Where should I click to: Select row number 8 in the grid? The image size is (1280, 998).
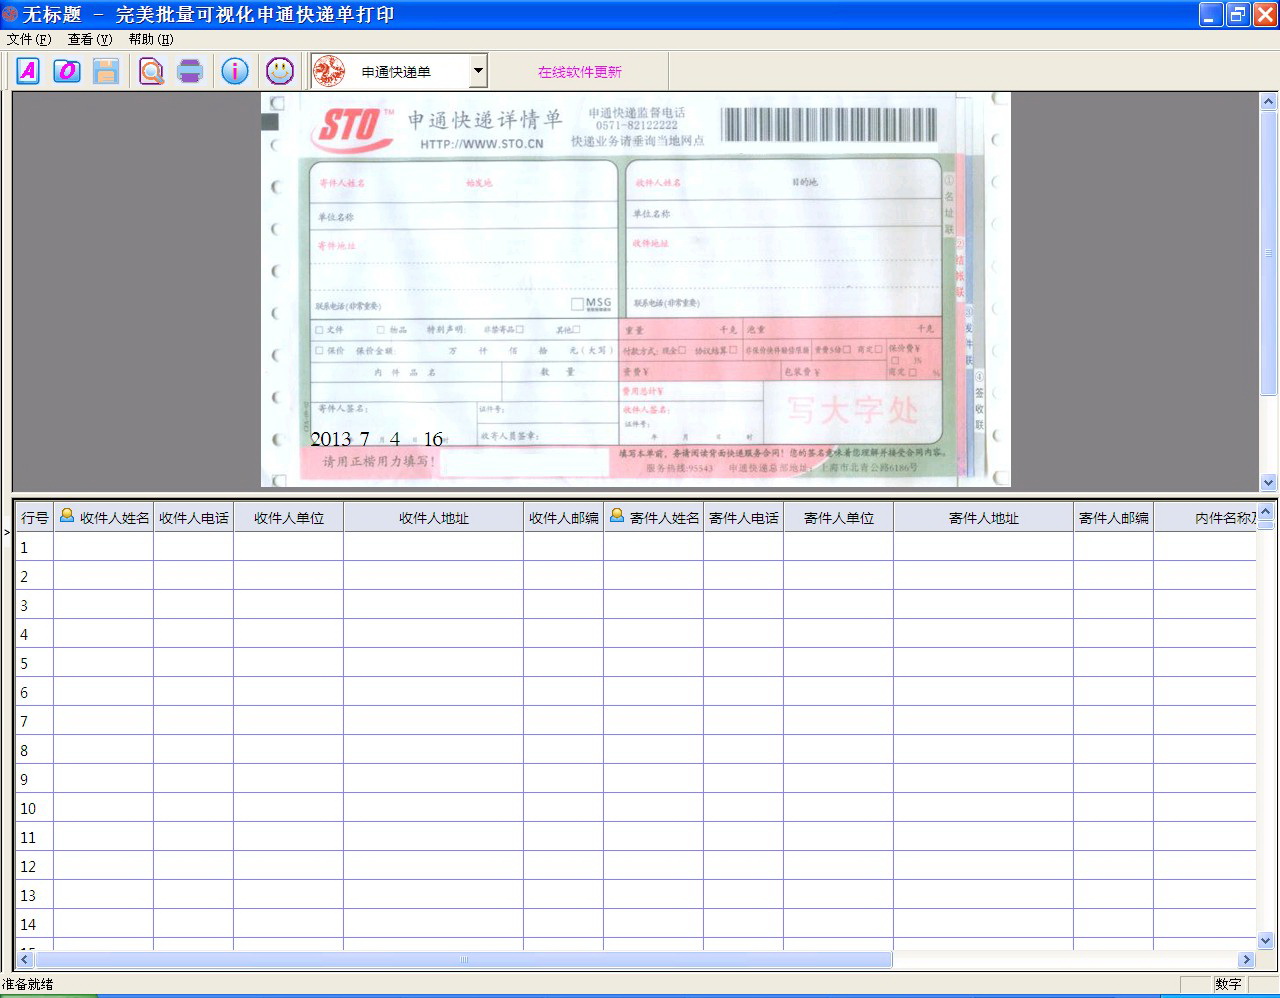pos(35,750)
